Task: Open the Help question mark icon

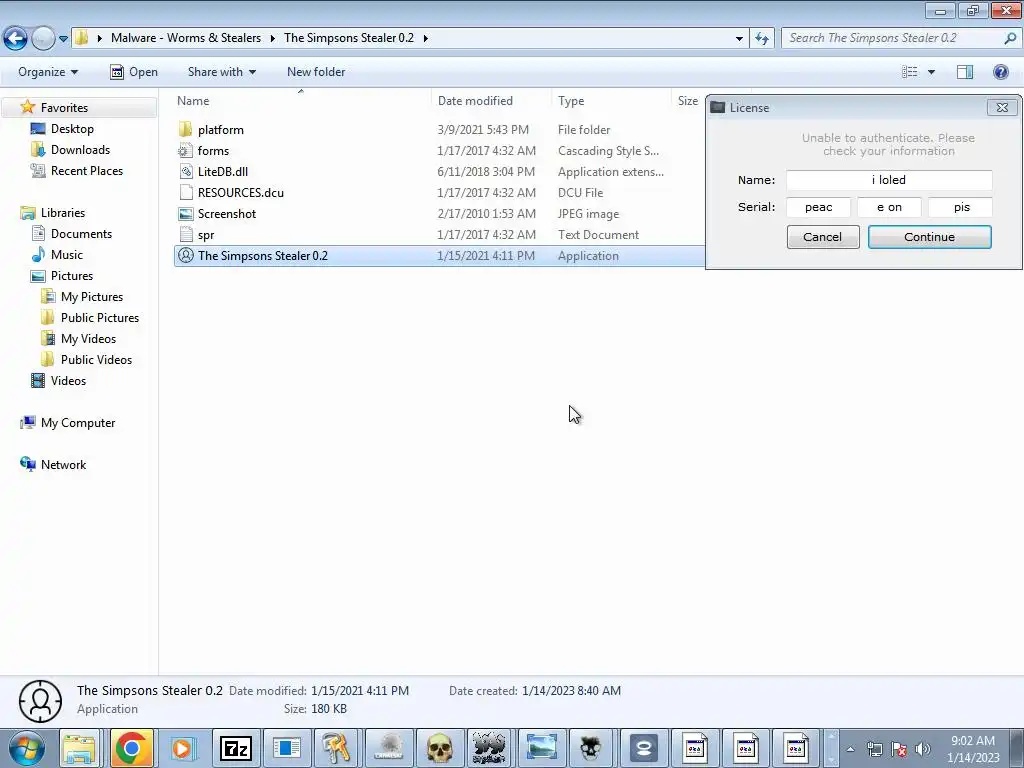Action: pos(1000,72)
